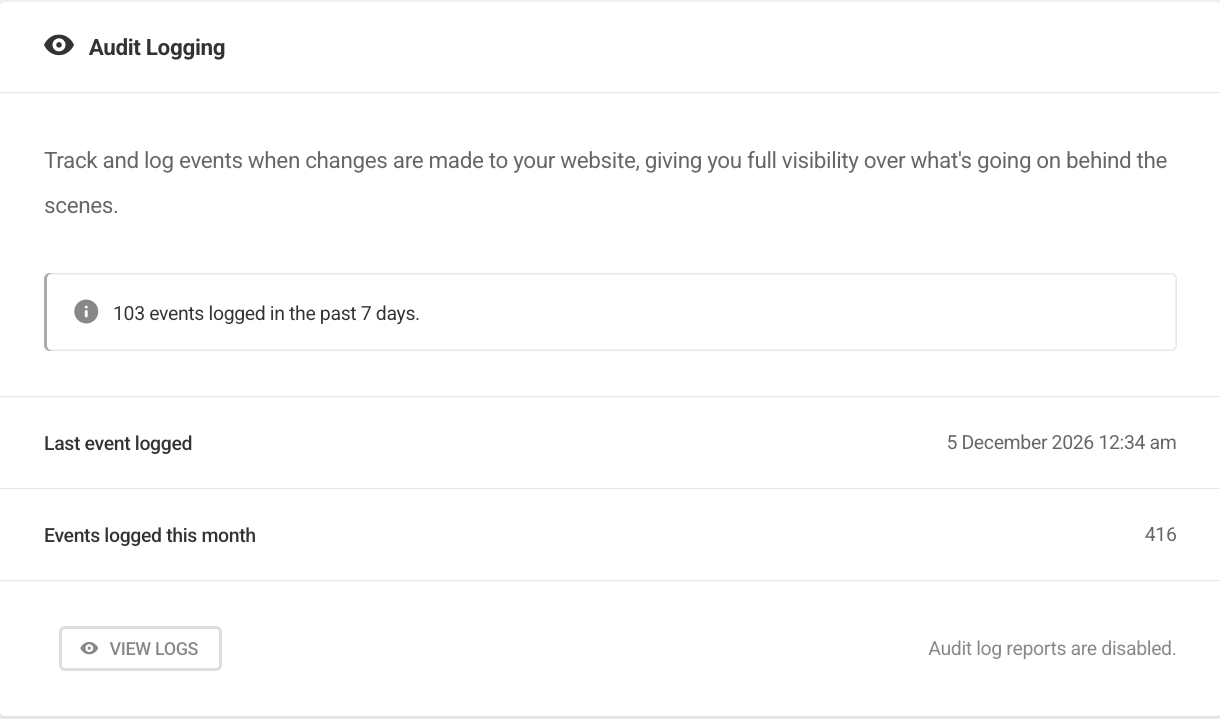Screen dimensions: 1220x719
Task: Click the Audit log reports are disabled text
Action: point(1051,648)
